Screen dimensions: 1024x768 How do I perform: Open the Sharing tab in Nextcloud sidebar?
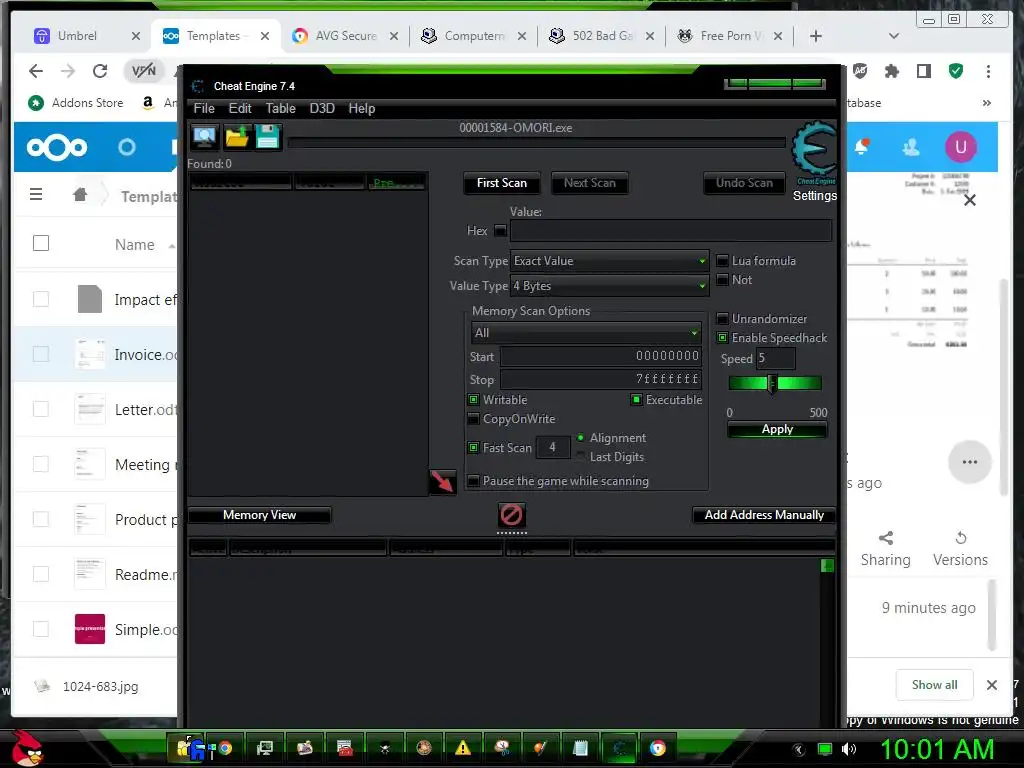pyautogui.click(x=886, y=549)
